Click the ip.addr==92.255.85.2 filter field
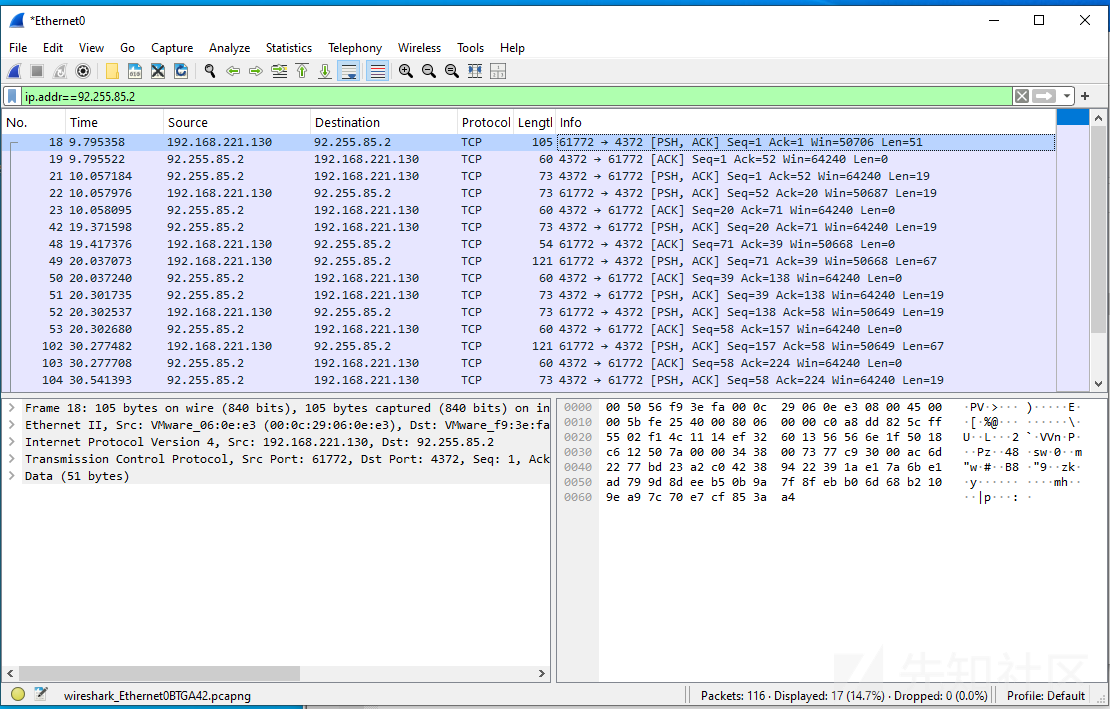Screen dimensions: 1110x709 click(x=517, y=96)
